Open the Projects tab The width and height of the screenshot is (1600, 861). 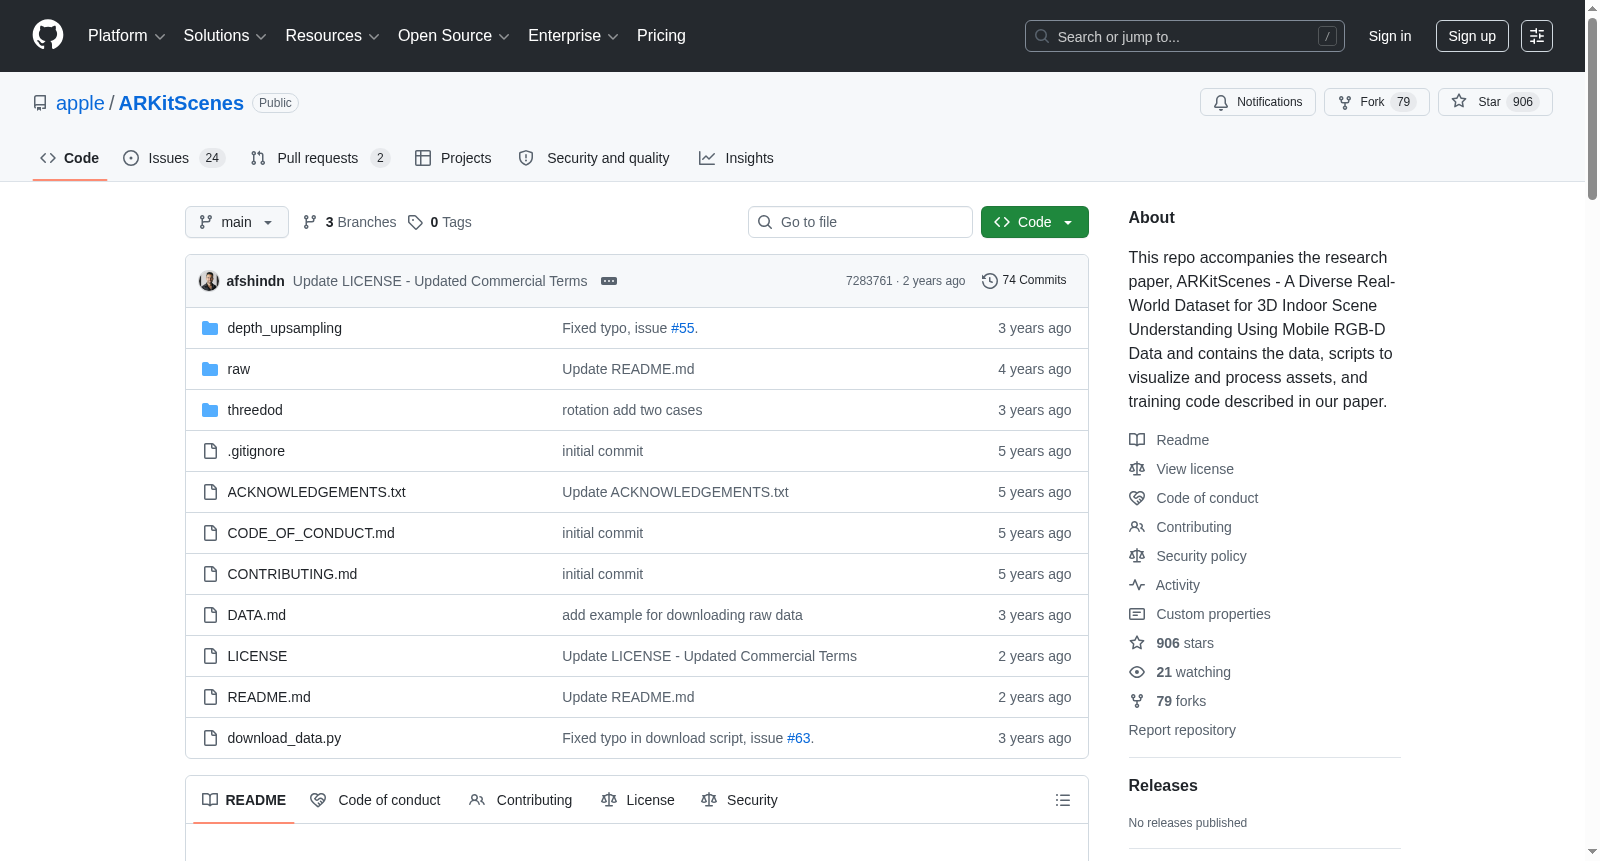(453, 158)
